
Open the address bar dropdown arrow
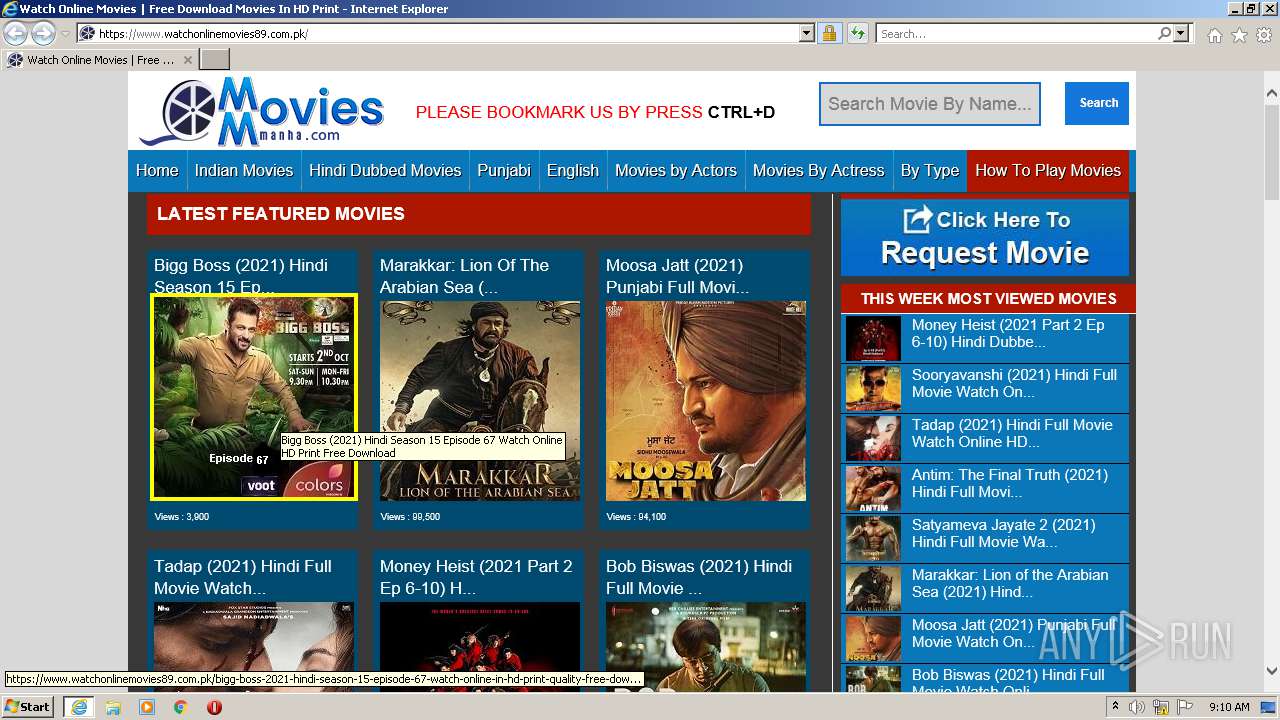point(807,33)
